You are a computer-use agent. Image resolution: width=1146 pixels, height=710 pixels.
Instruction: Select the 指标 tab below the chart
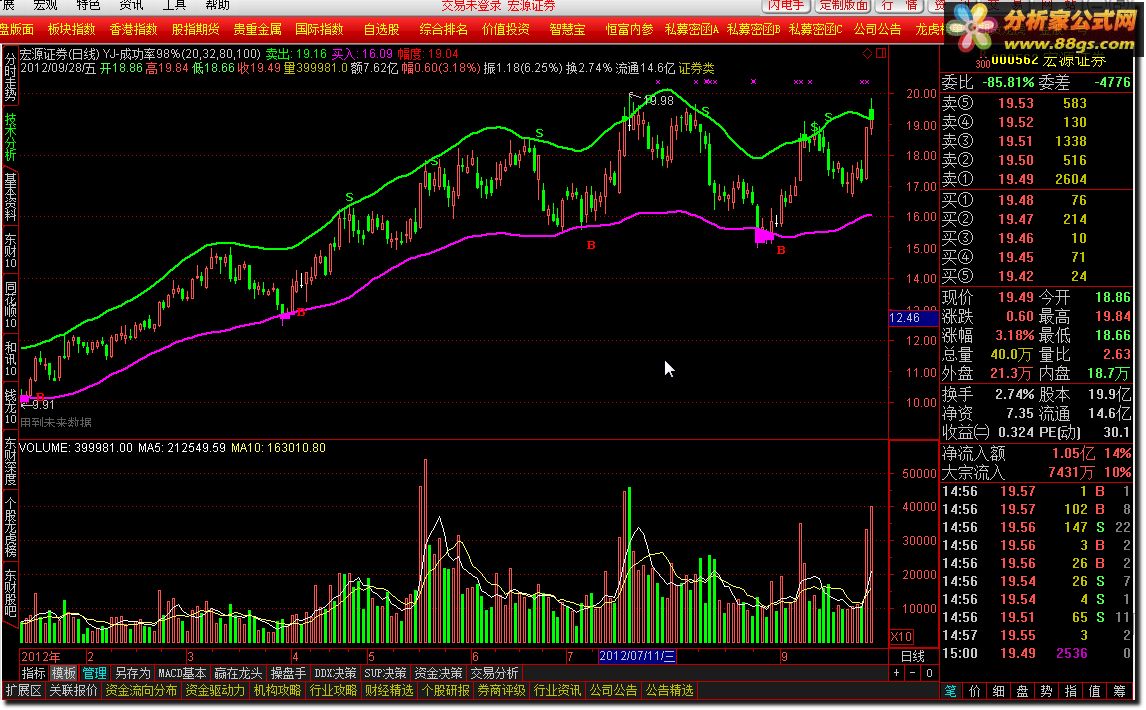pyautogui.click(x=34, y=673)
